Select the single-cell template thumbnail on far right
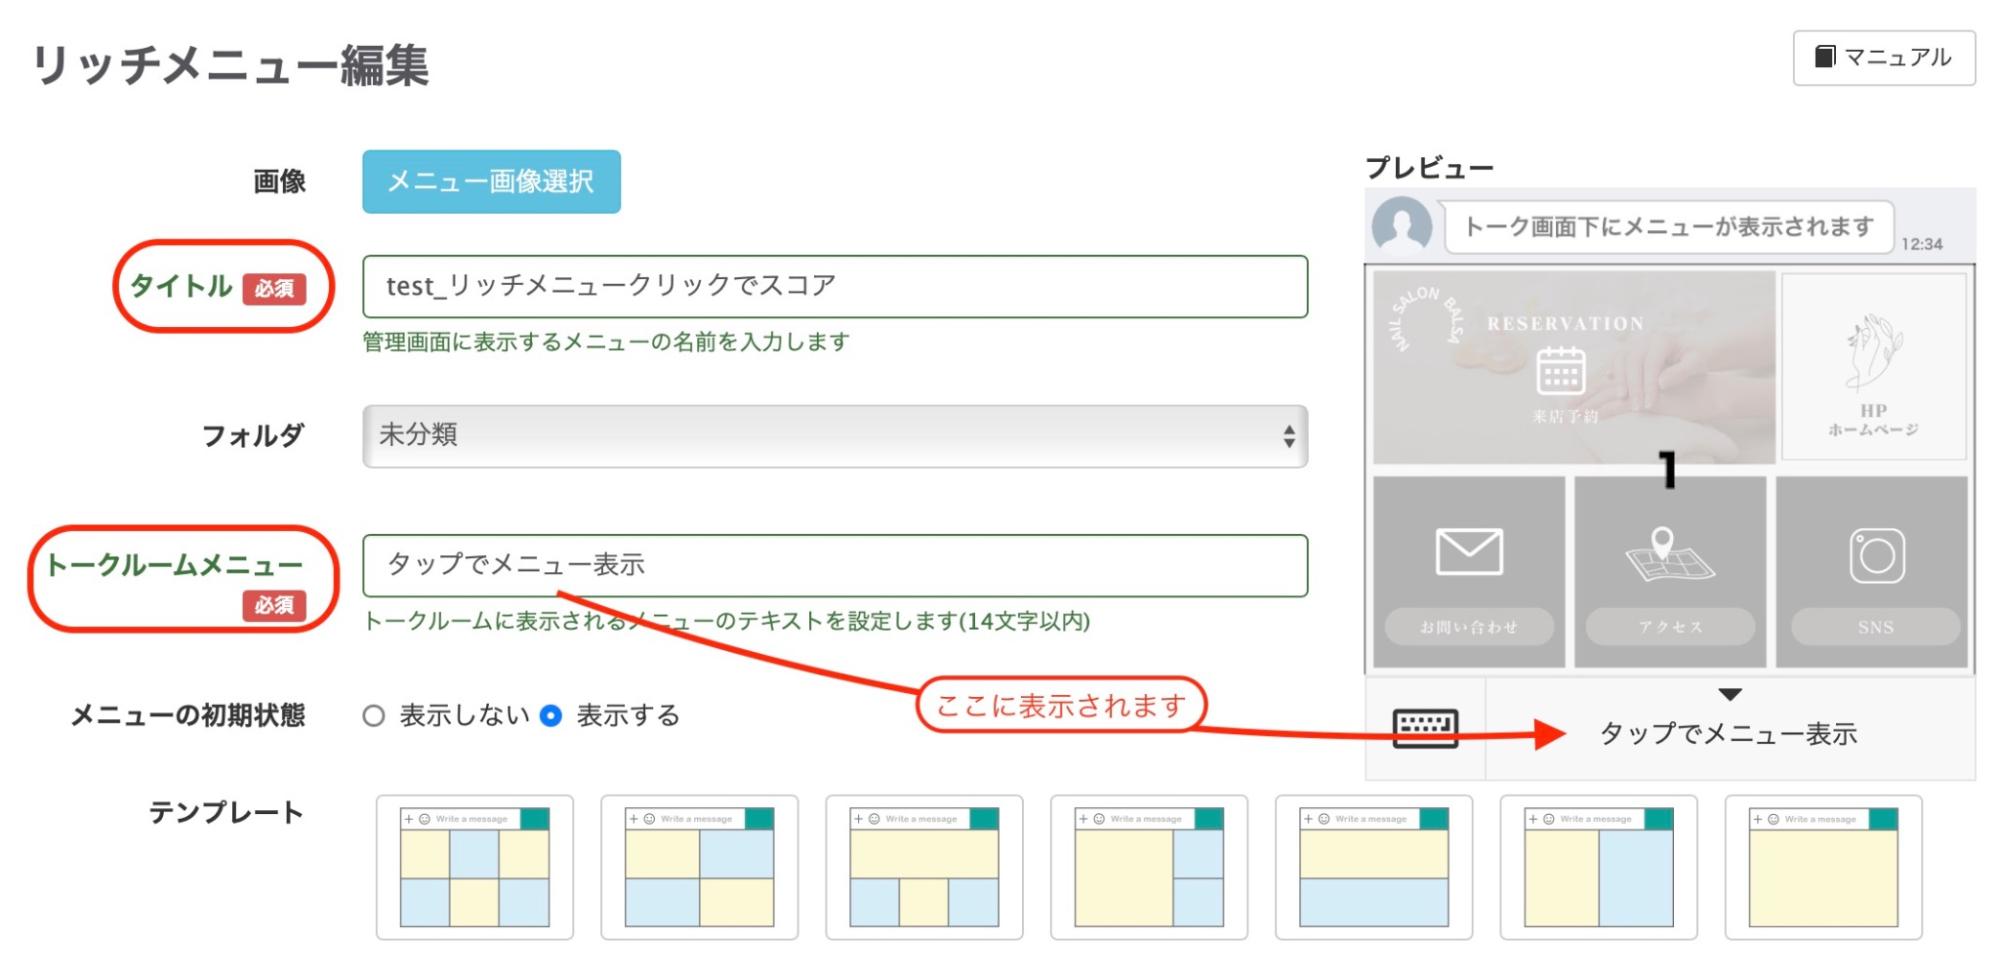The image size is (1999, 953). coord(1825,868)
